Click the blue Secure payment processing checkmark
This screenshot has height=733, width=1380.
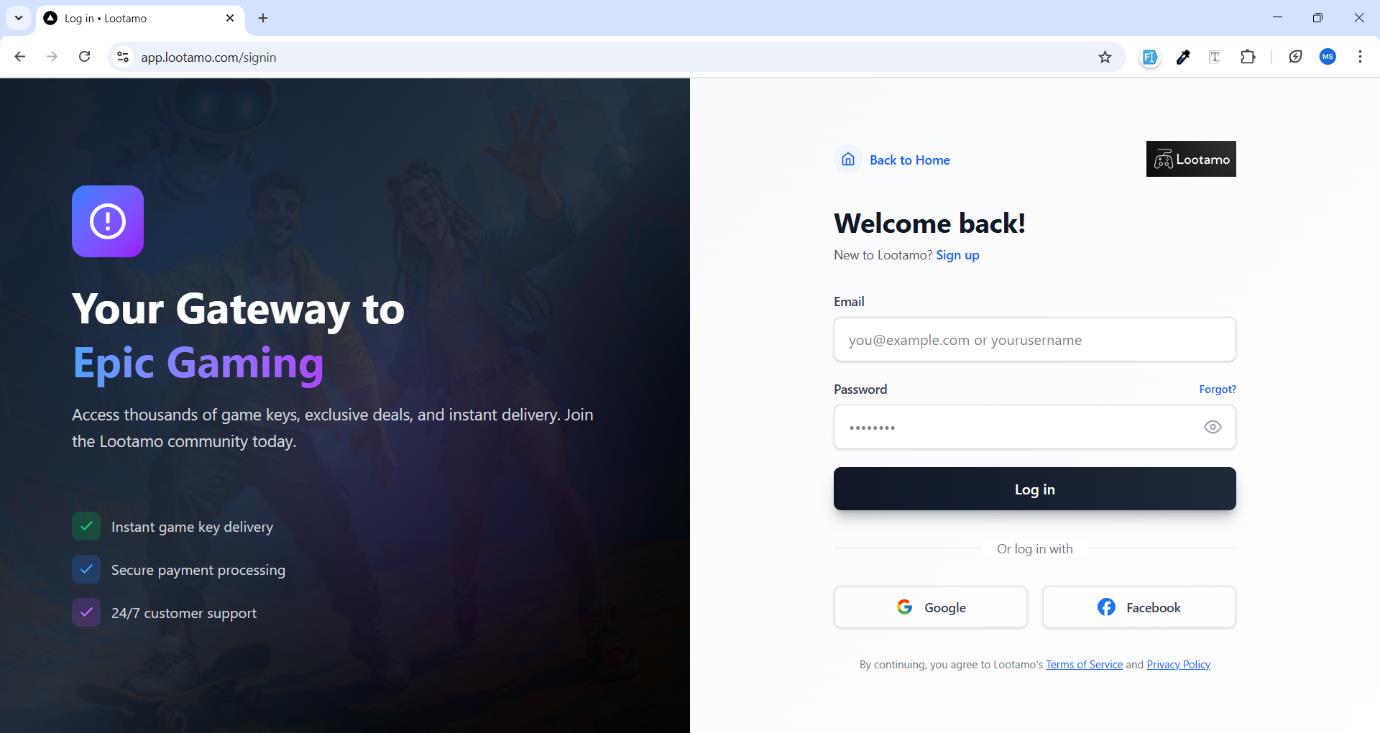pyautogui.click(x=86, y=569)
